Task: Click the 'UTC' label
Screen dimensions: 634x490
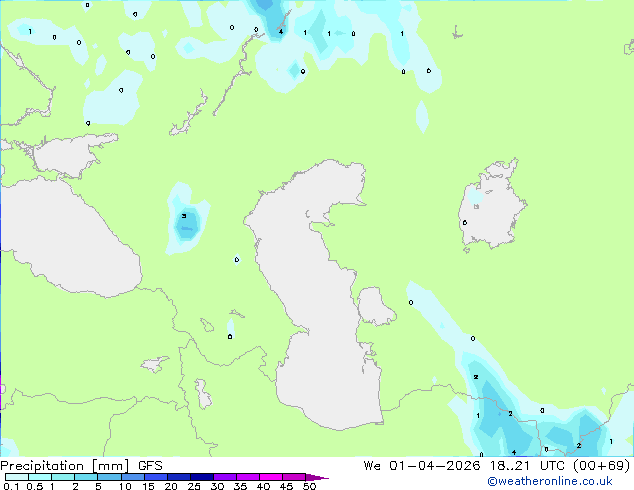Action: pos(553,466)
